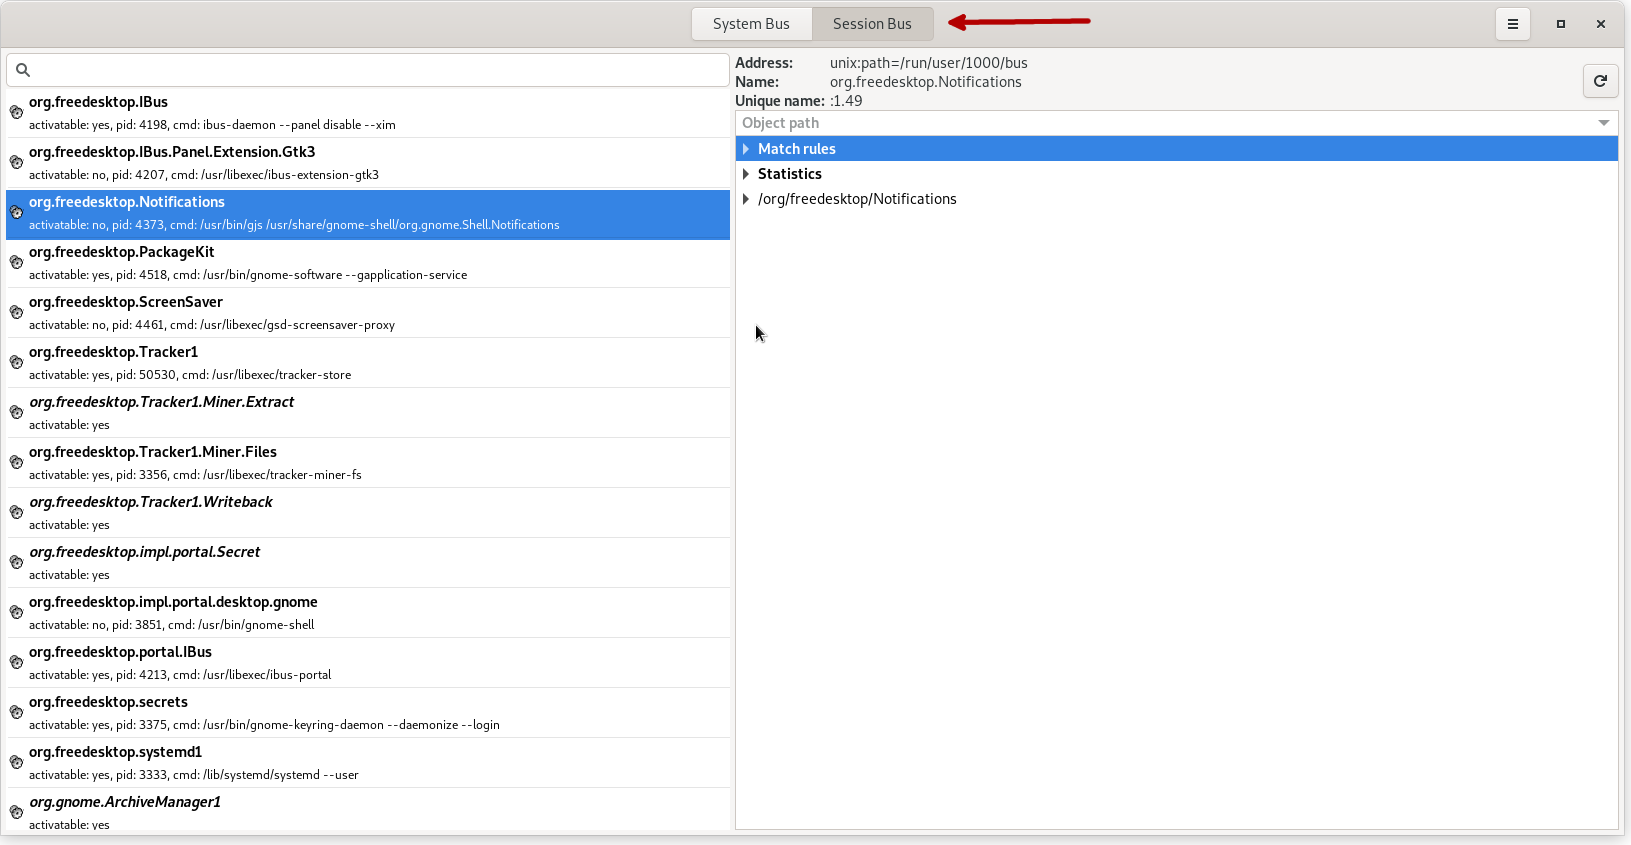Expand the Match rules row
This screenshot has width=1631, height=845.
(x=746, y=149)
